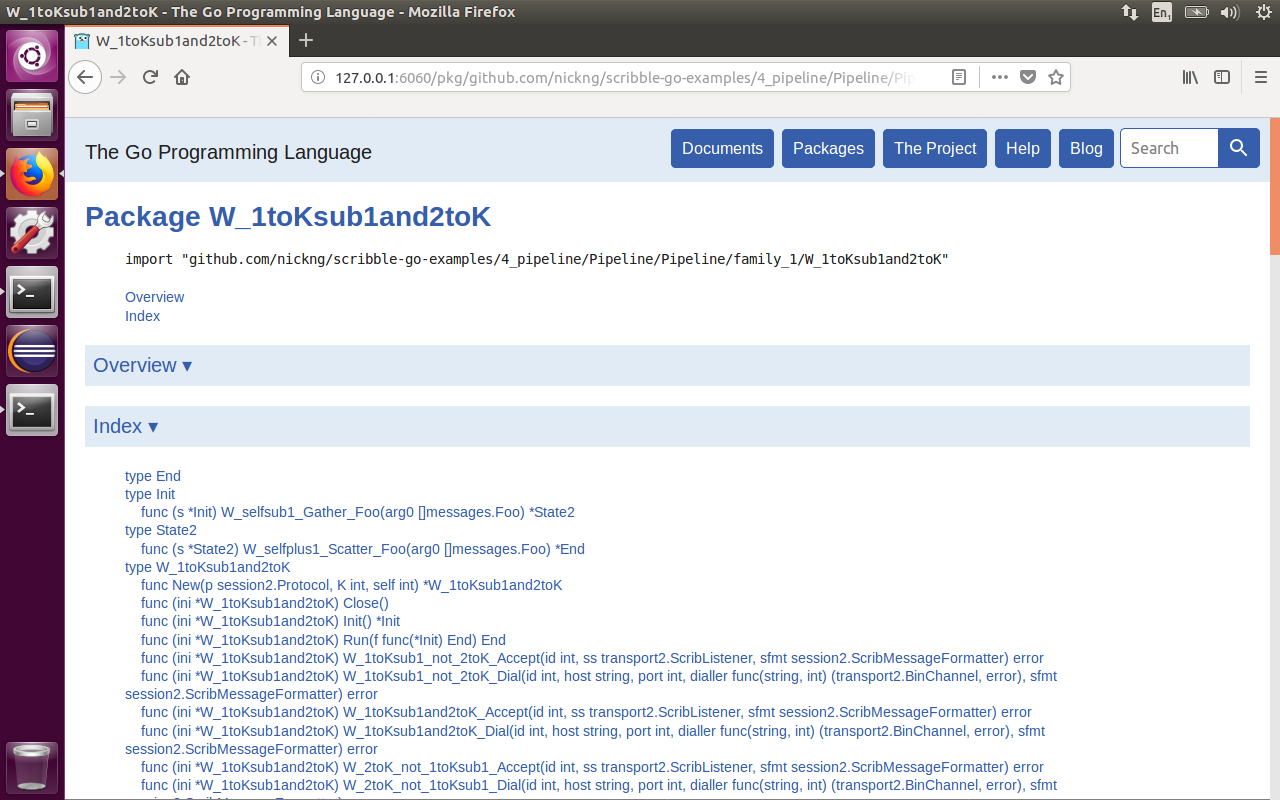This screenshot has height=800, width=1280.
Task: Open network connection indicator
Action: pyautogui.click(x=1130, y=12)
